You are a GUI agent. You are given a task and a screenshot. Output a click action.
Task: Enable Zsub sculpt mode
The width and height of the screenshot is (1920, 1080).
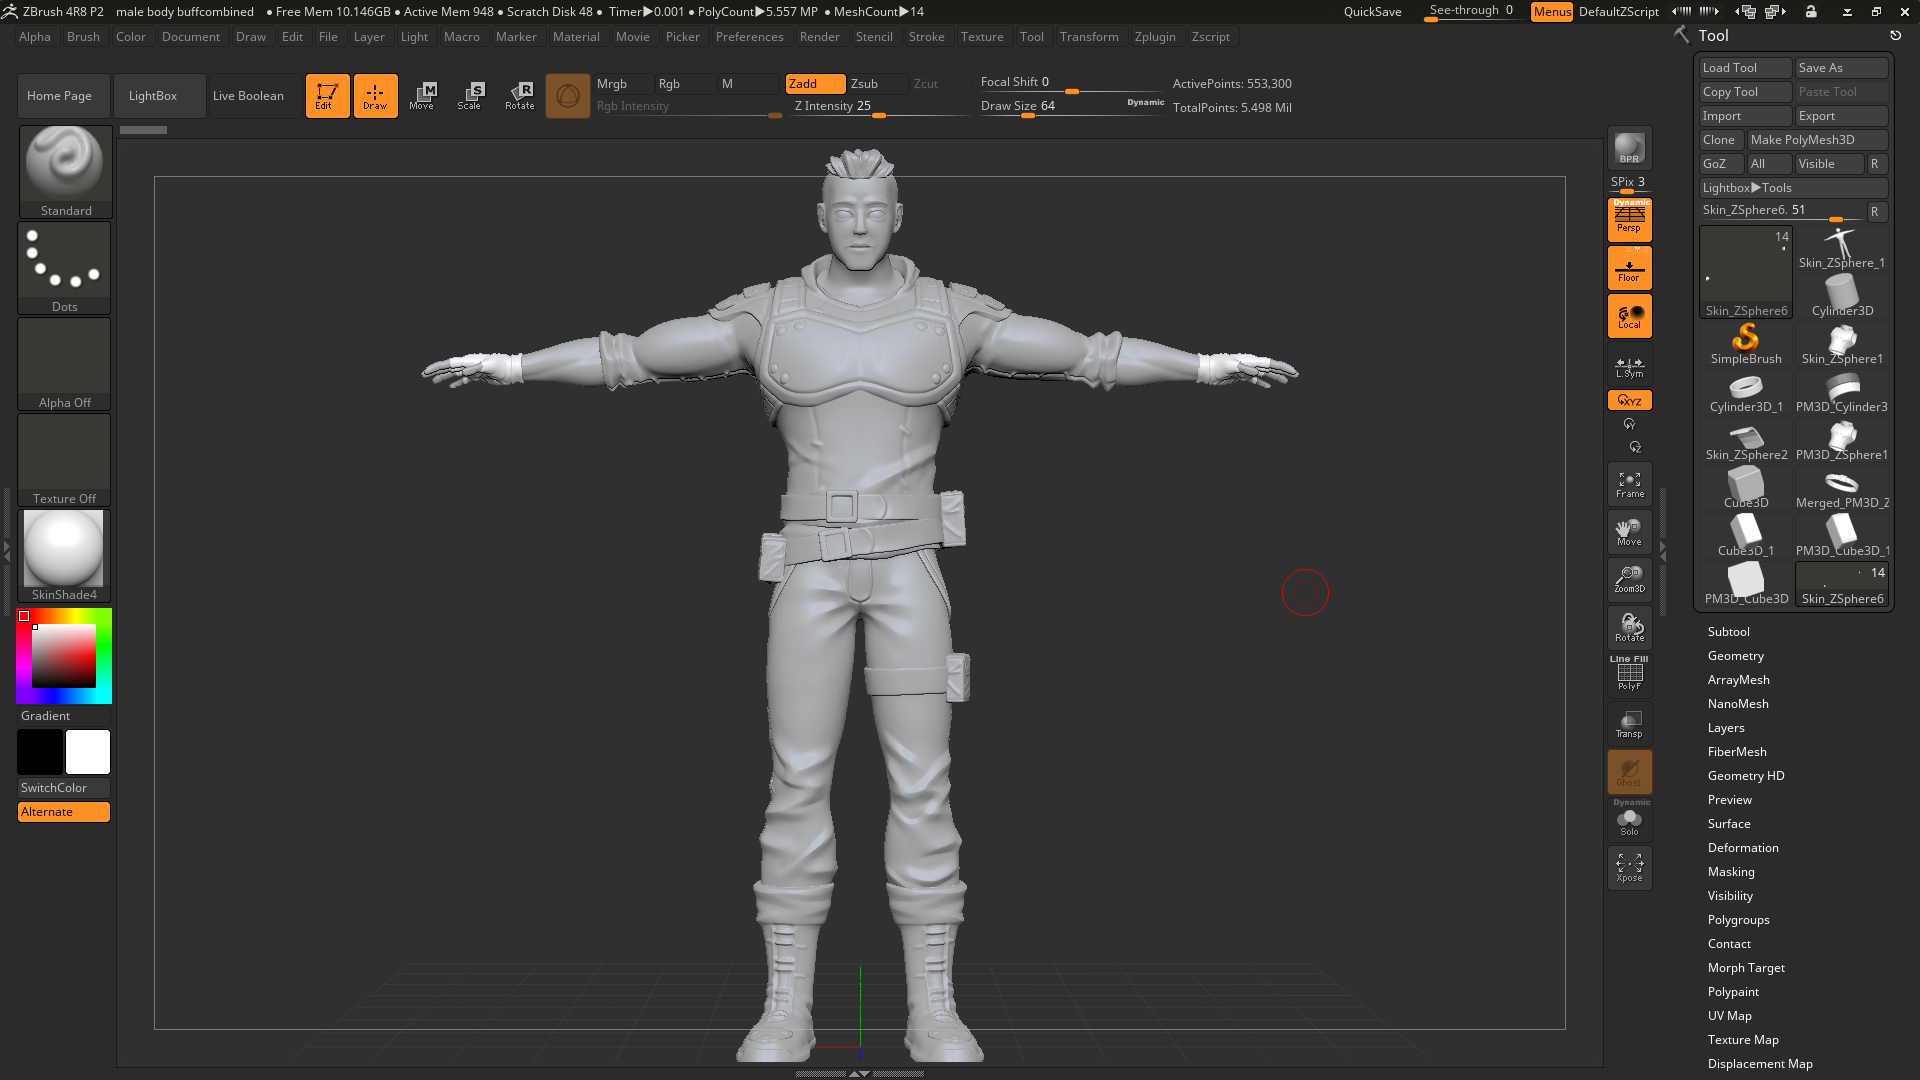[x=877, y=84]
